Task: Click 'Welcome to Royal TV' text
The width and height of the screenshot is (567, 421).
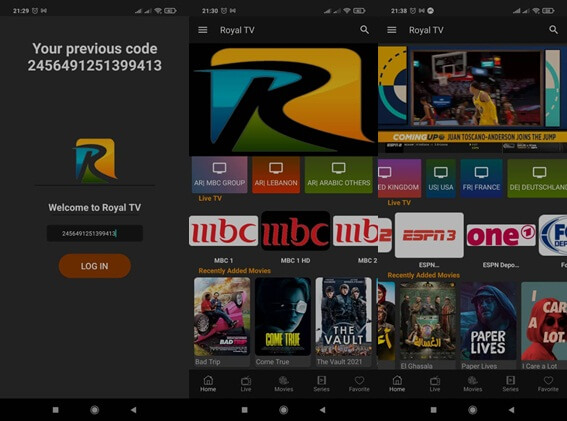Action: pos(94,207)
